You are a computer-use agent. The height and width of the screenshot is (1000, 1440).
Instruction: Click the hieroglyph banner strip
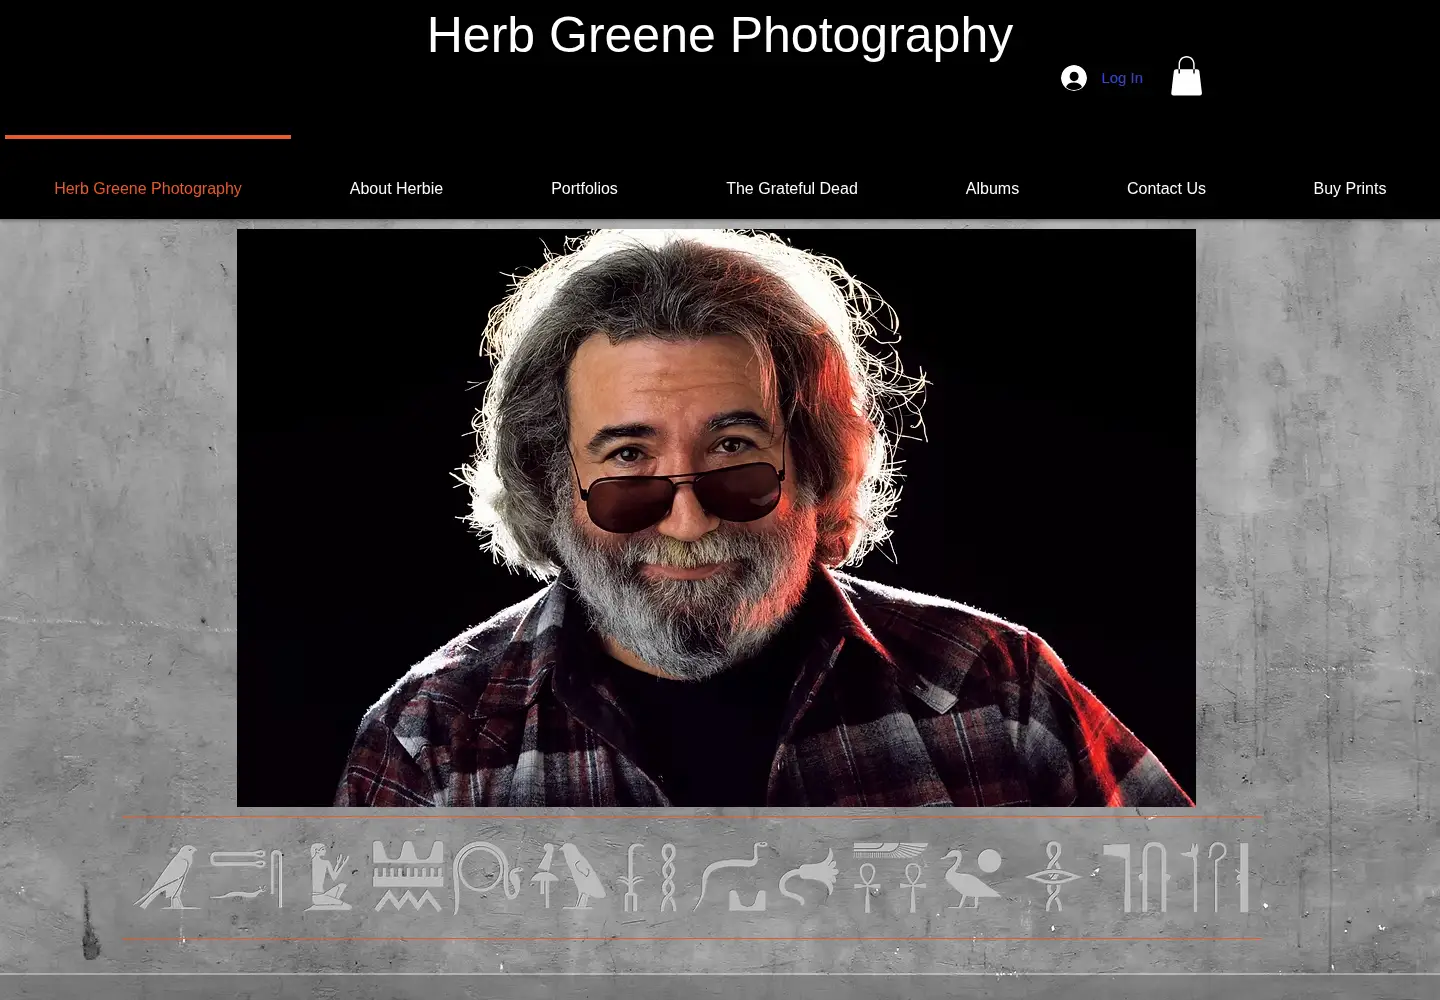pyautogui.click(x=694, y=877)
